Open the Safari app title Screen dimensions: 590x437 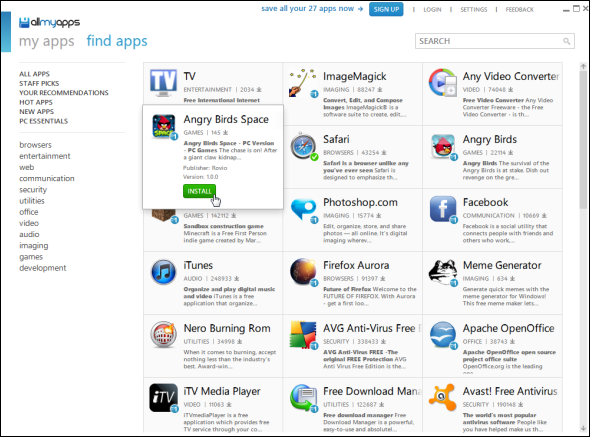(x=336, y=139)
